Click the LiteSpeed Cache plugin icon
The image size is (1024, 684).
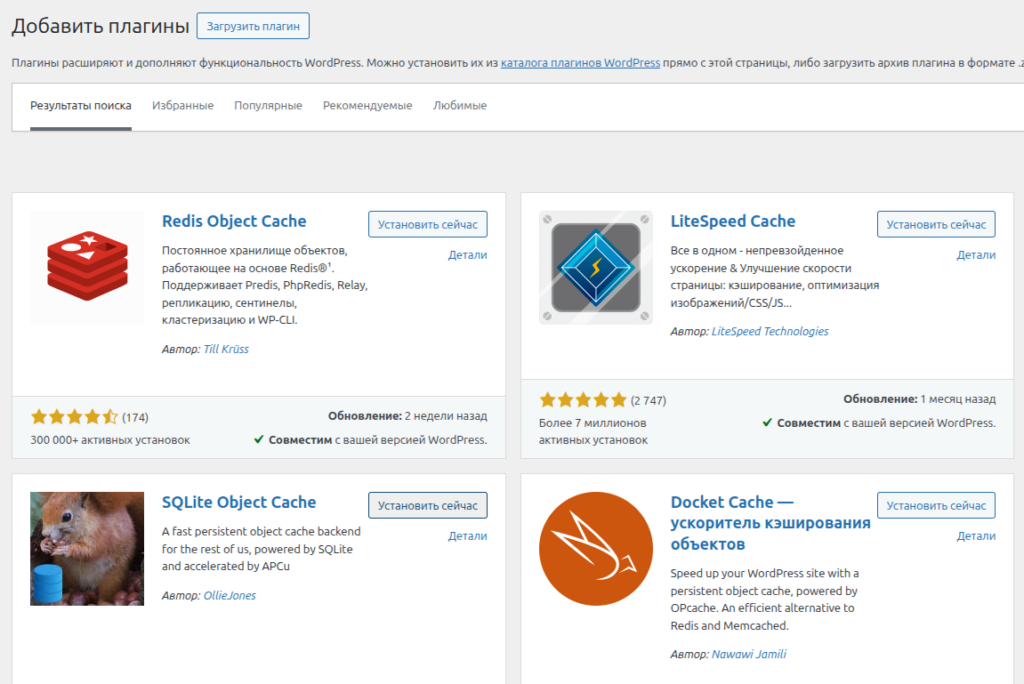click(x=596, y=267)
